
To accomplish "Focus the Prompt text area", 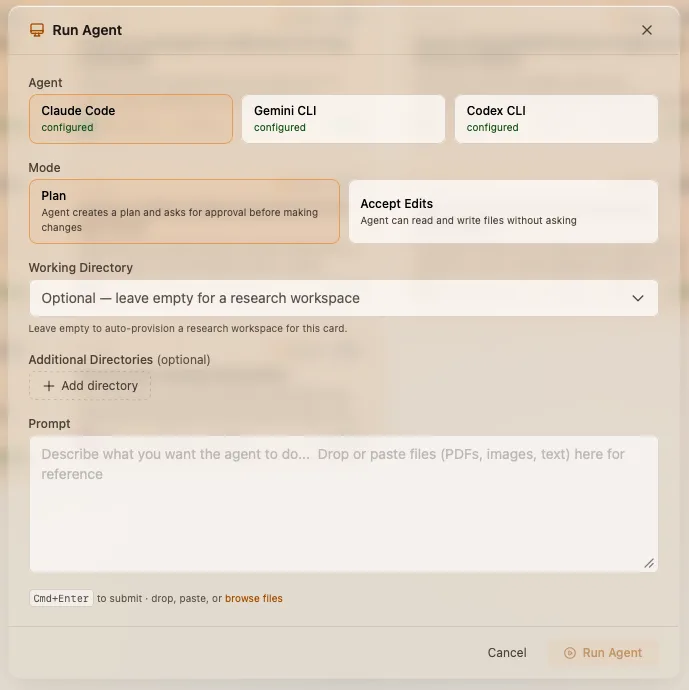I will click(x=344, y=504).
